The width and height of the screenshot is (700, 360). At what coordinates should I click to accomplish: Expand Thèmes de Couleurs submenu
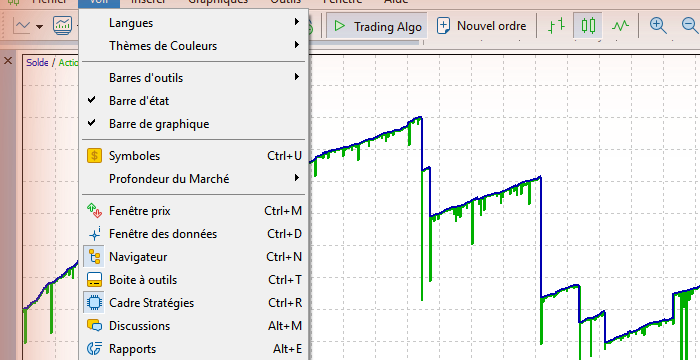coord(193,46)
